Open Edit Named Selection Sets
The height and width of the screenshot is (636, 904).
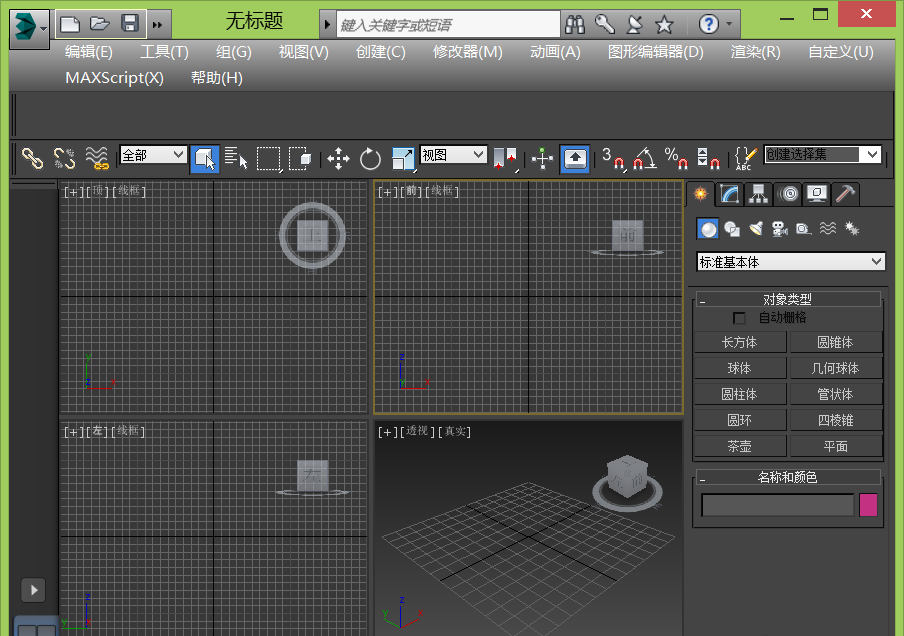(x=746, y=158)
